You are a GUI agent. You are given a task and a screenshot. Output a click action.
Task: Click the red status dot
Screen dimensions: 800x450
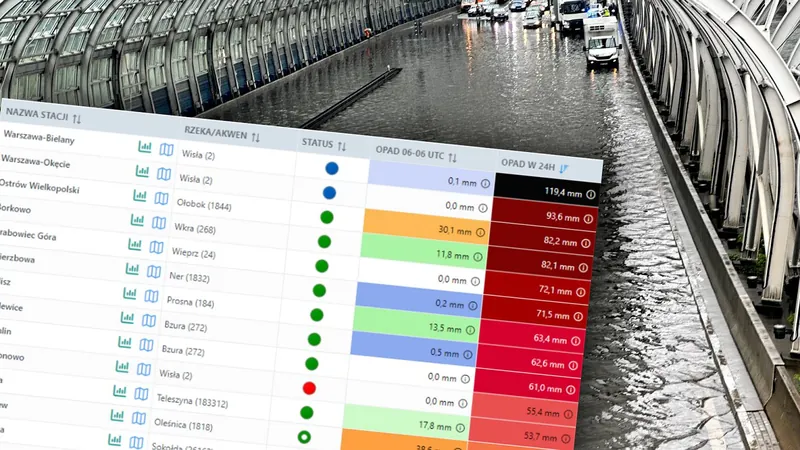309,387
